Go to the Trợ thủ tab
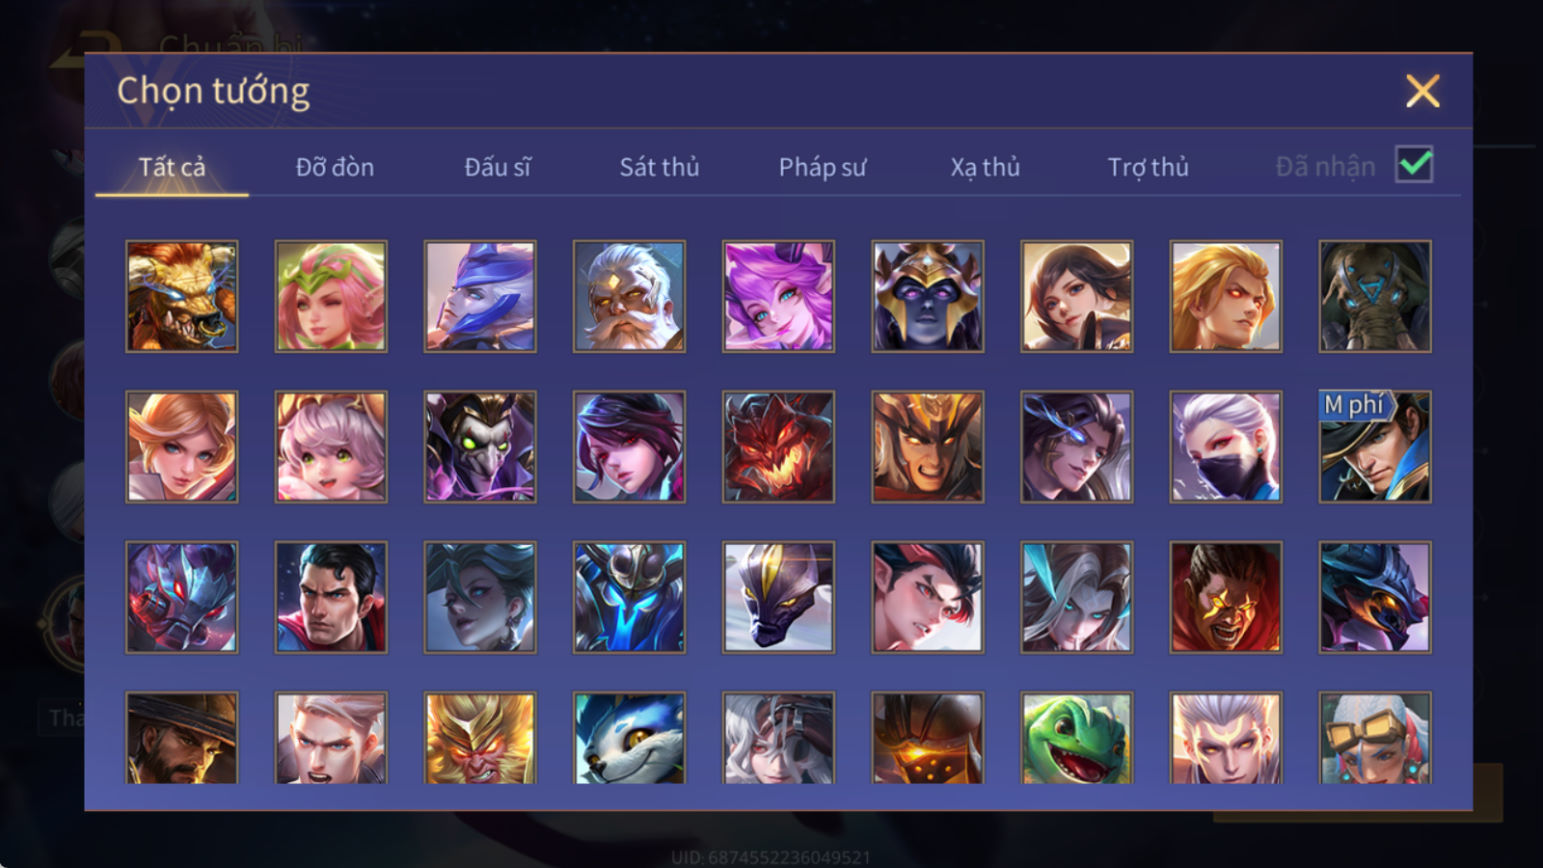This screenshot has height=868, width=1543. (1148, 167)
